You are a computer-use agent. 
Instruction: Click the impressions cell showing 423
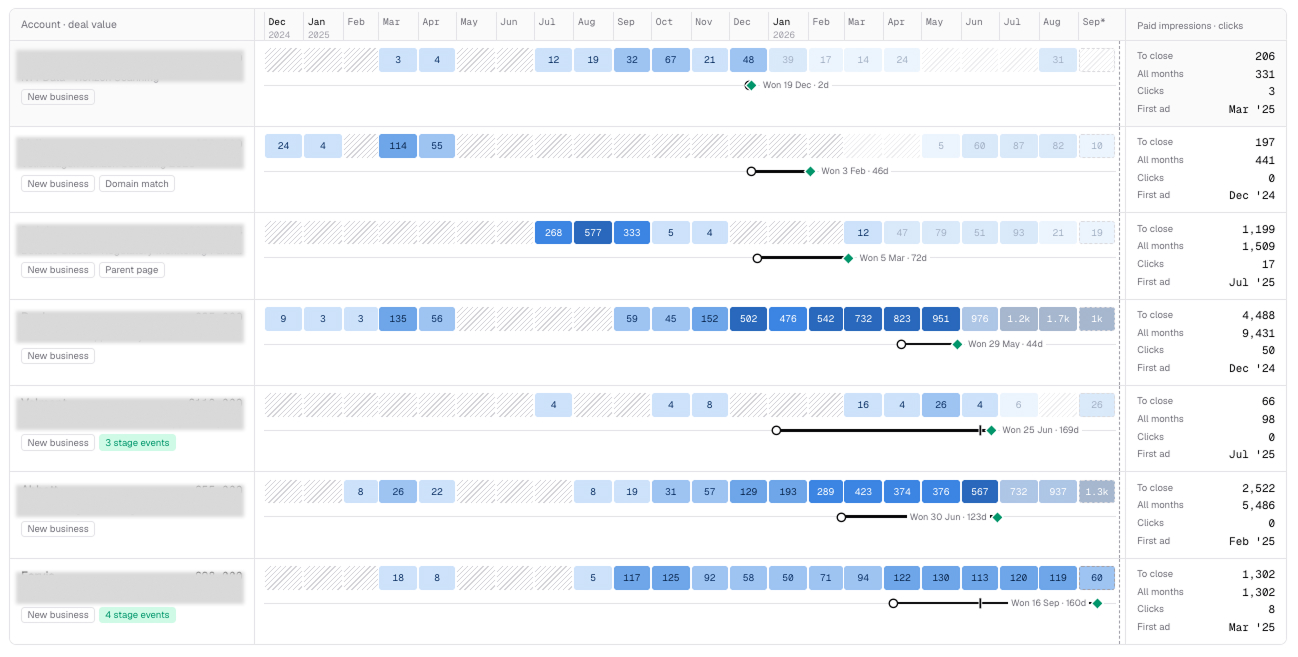tap(863, 492)
